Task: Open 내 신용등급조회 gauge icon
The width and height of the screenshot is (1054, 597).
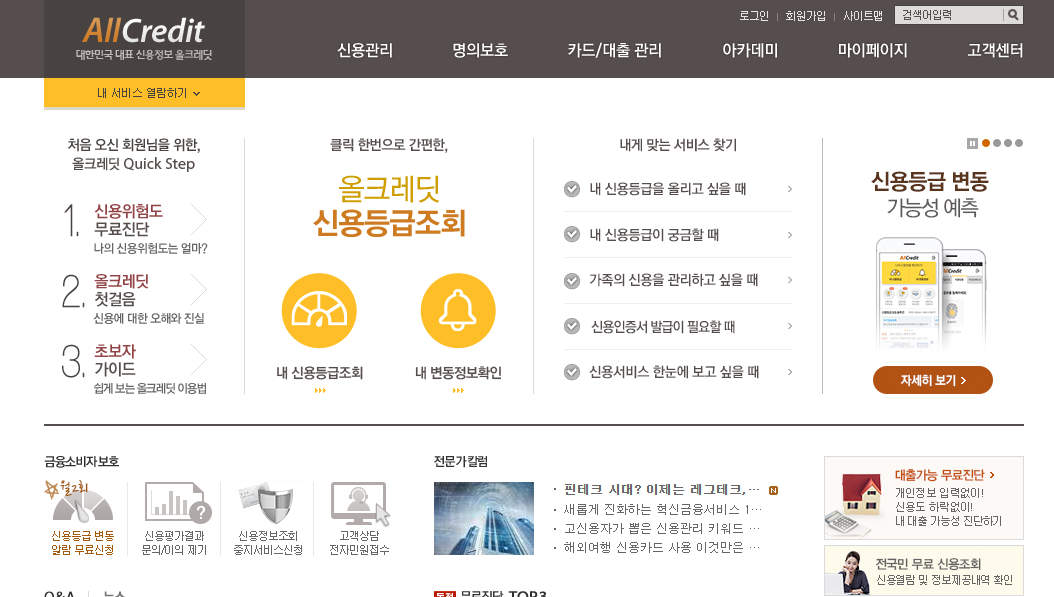Action: tap(319, 311)
